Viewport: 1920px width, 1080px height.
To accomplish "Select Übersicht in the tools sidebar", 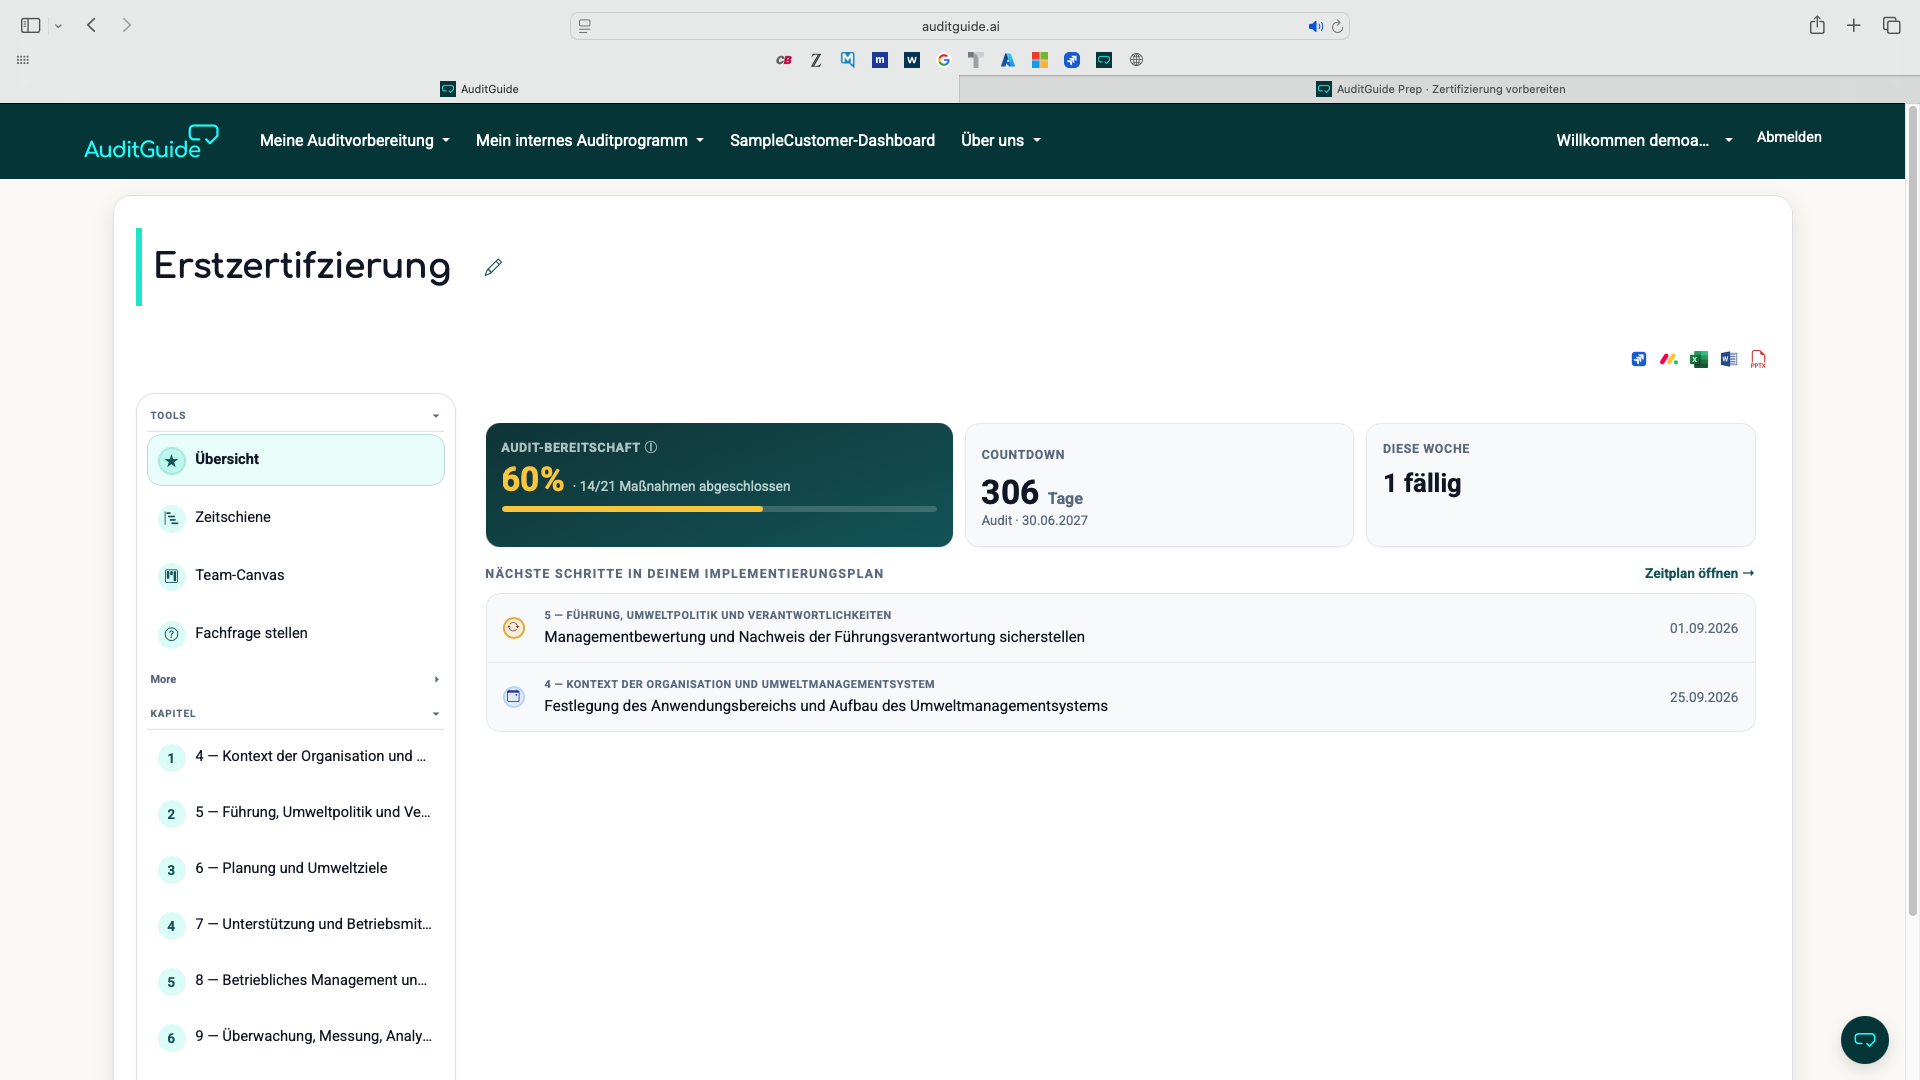I will [296, 460].
